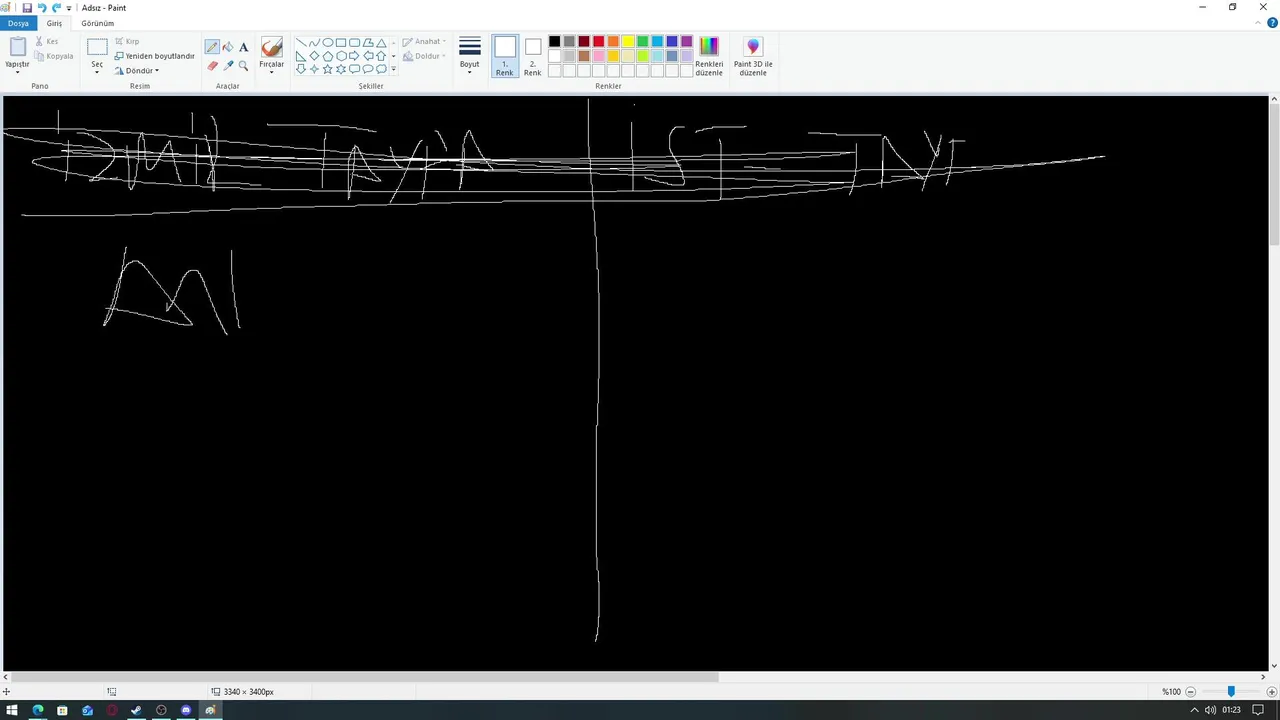Viewport: 1280px width, 720px height.
Task: Pick the black color swatch
Action: click(x=554, y=41)
